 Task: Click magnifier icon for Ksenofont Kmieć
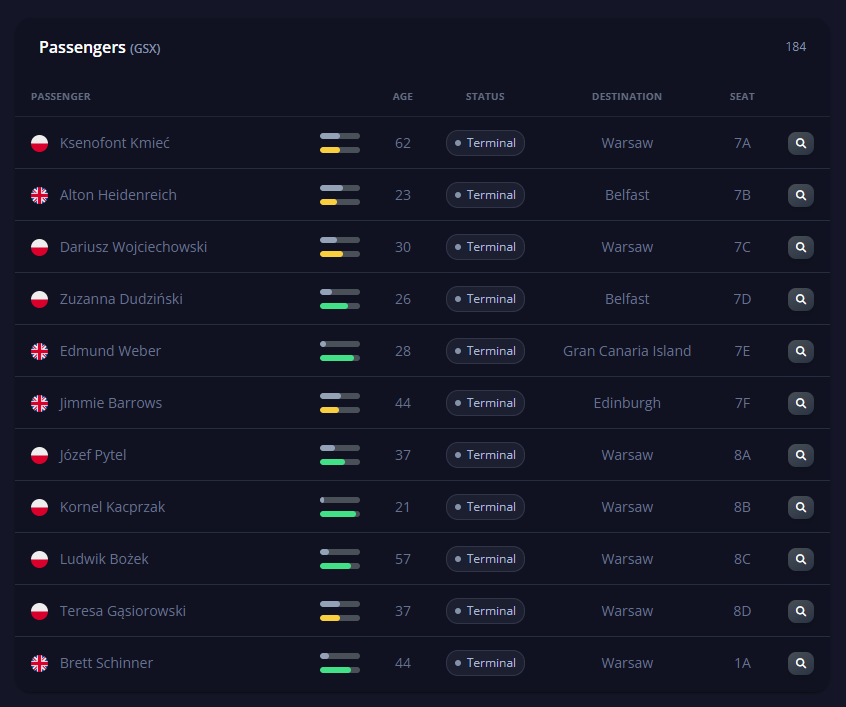click(800, 143)
